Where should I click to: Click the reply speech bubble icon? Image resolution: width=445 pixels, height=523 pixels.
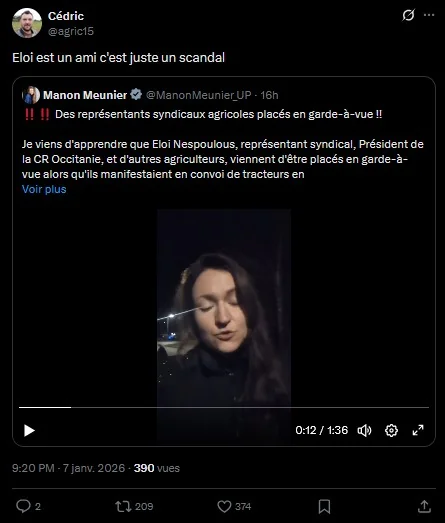[x=23, y=506]
